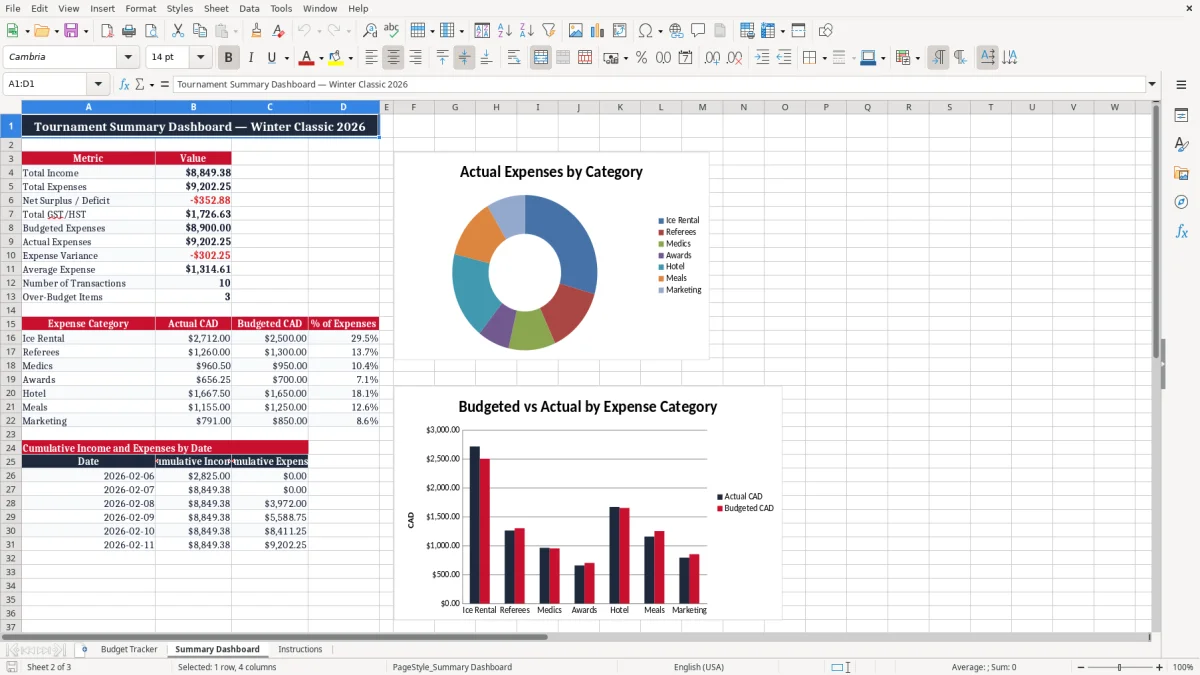Enable AutoFilter funnel icon

(549, 31)
